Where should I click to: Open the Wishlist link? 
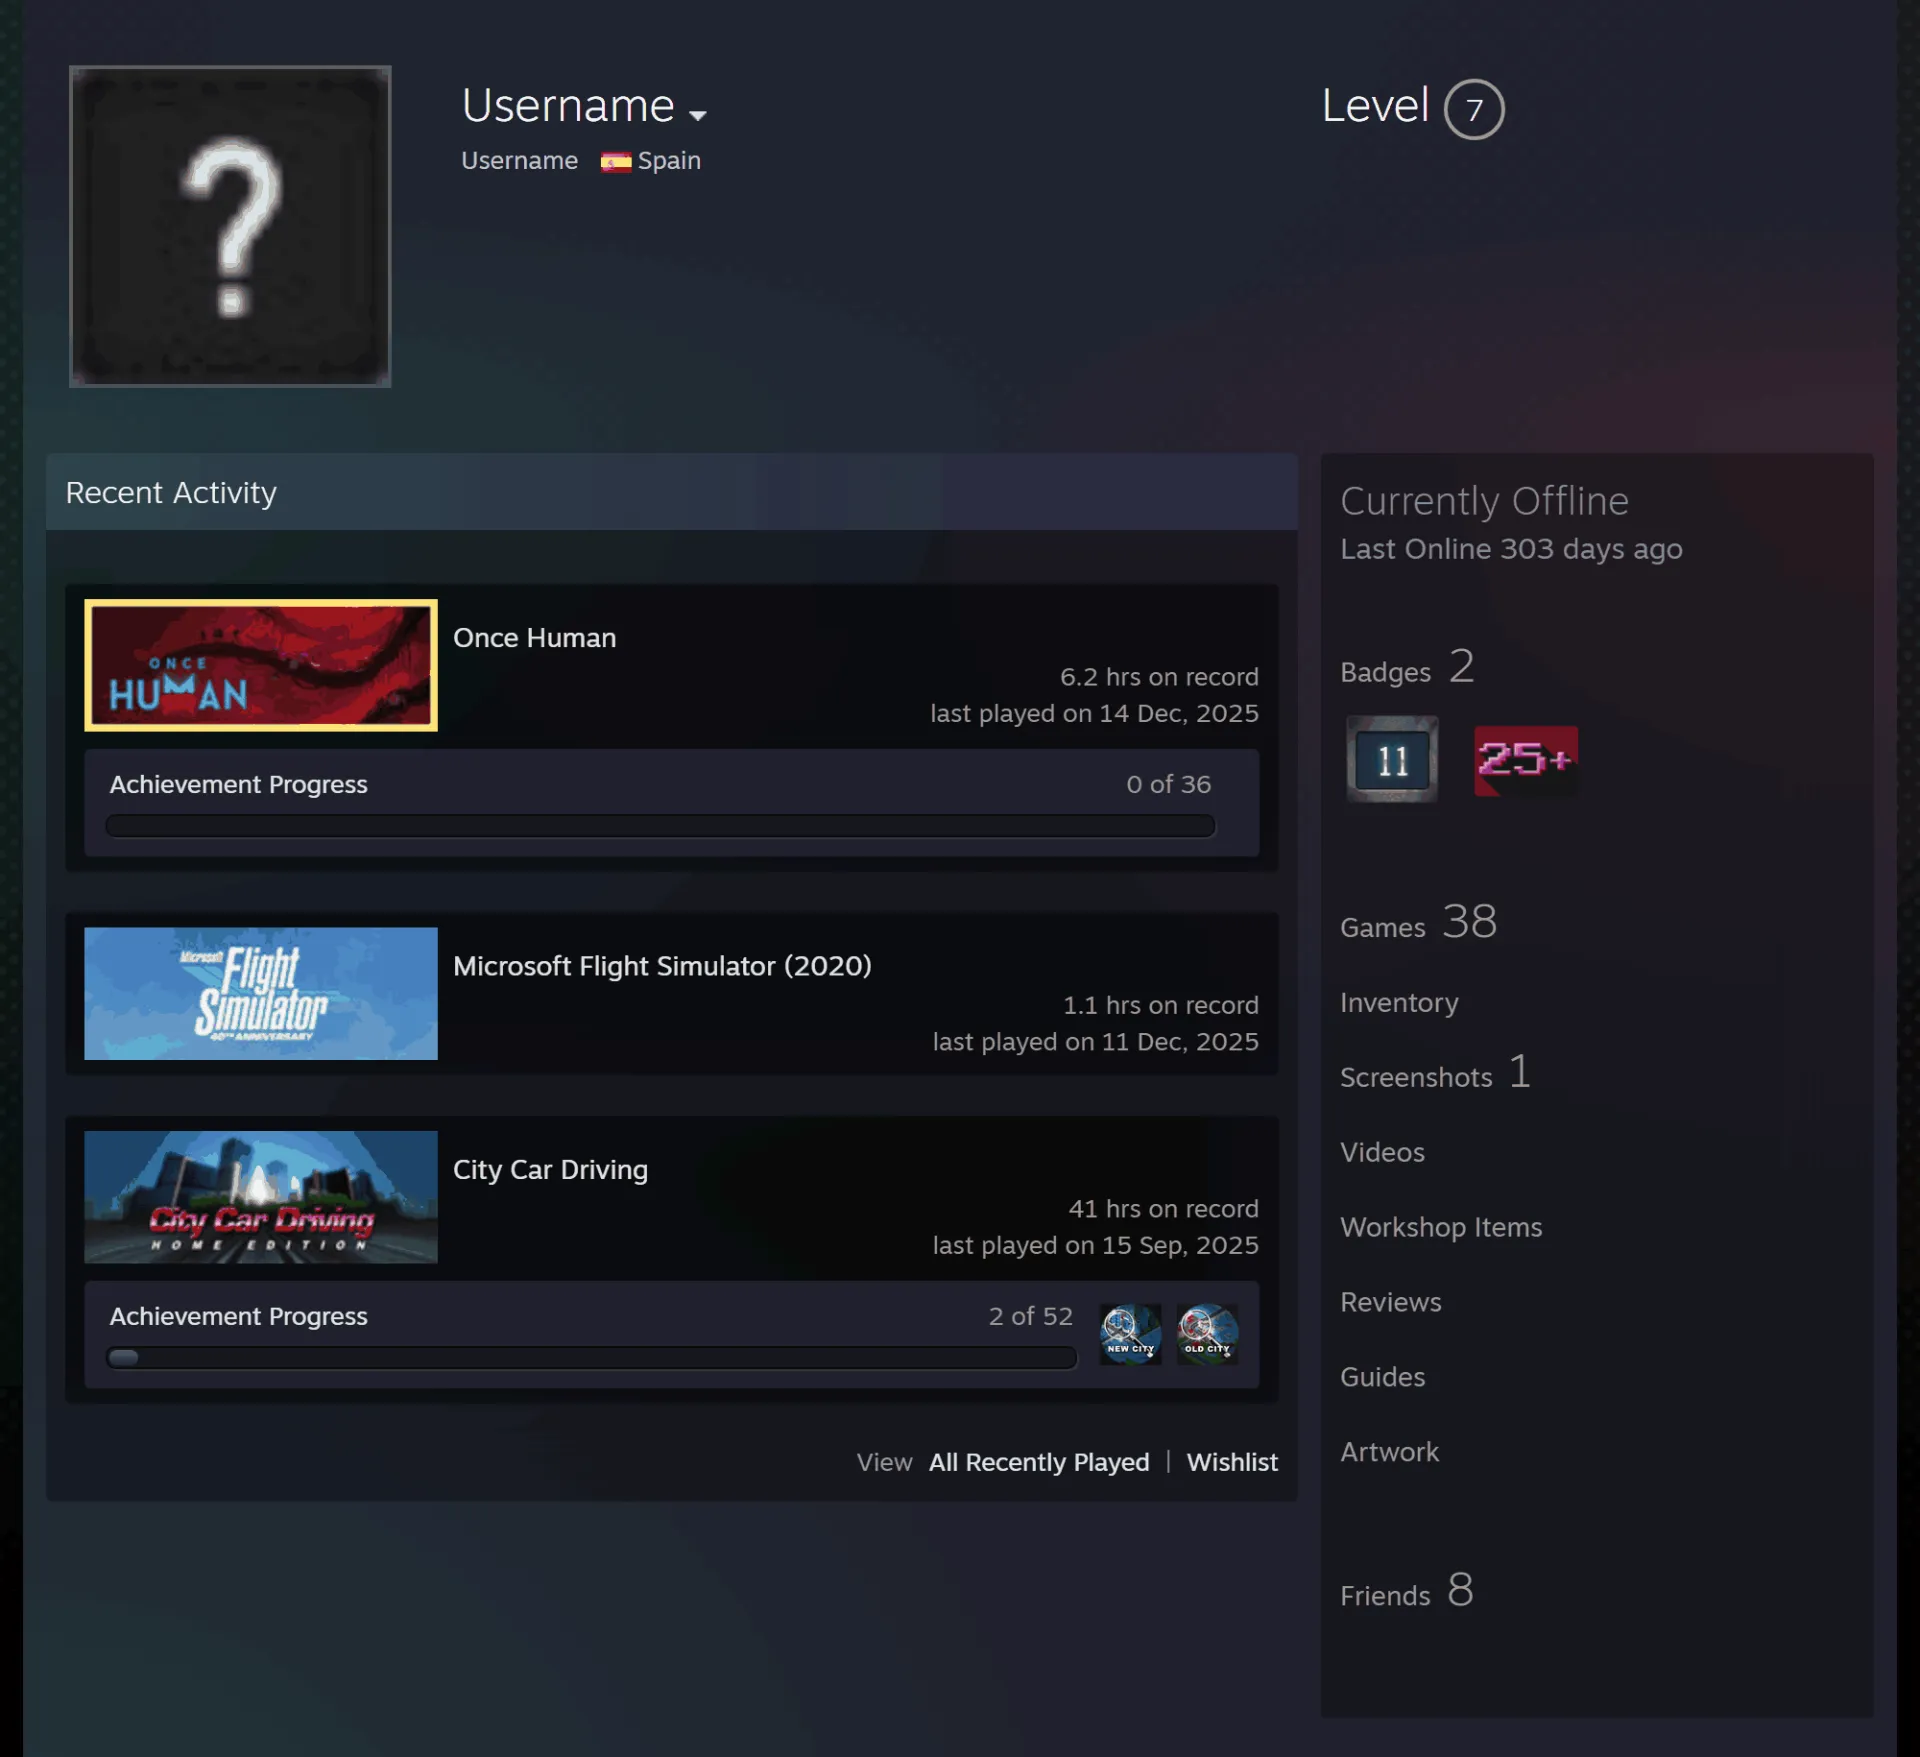coord(1232,1462)
